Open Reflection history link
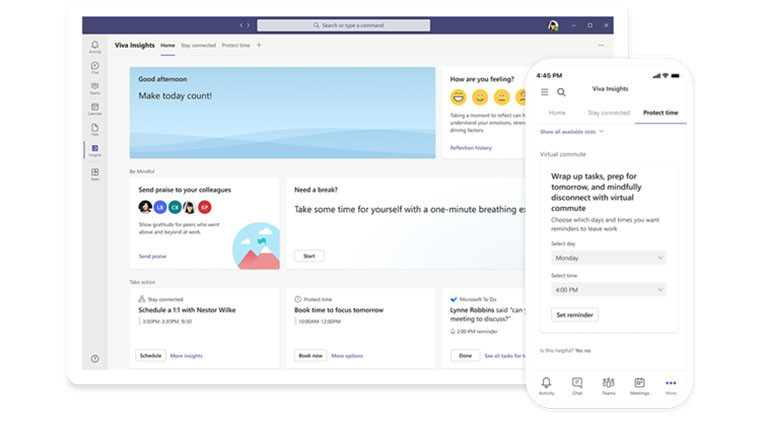This screenshot has width=760, height=428. point(471,148)
